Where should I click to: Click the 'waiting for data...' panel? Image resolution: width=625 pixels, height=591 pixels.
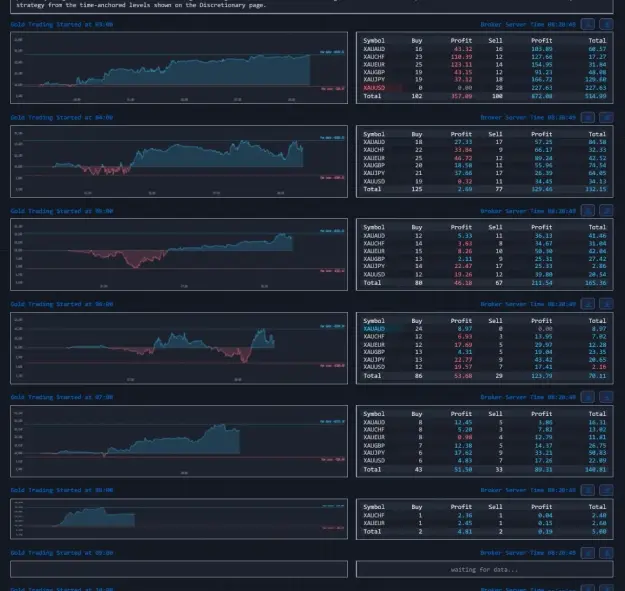[x=485, y=569]
